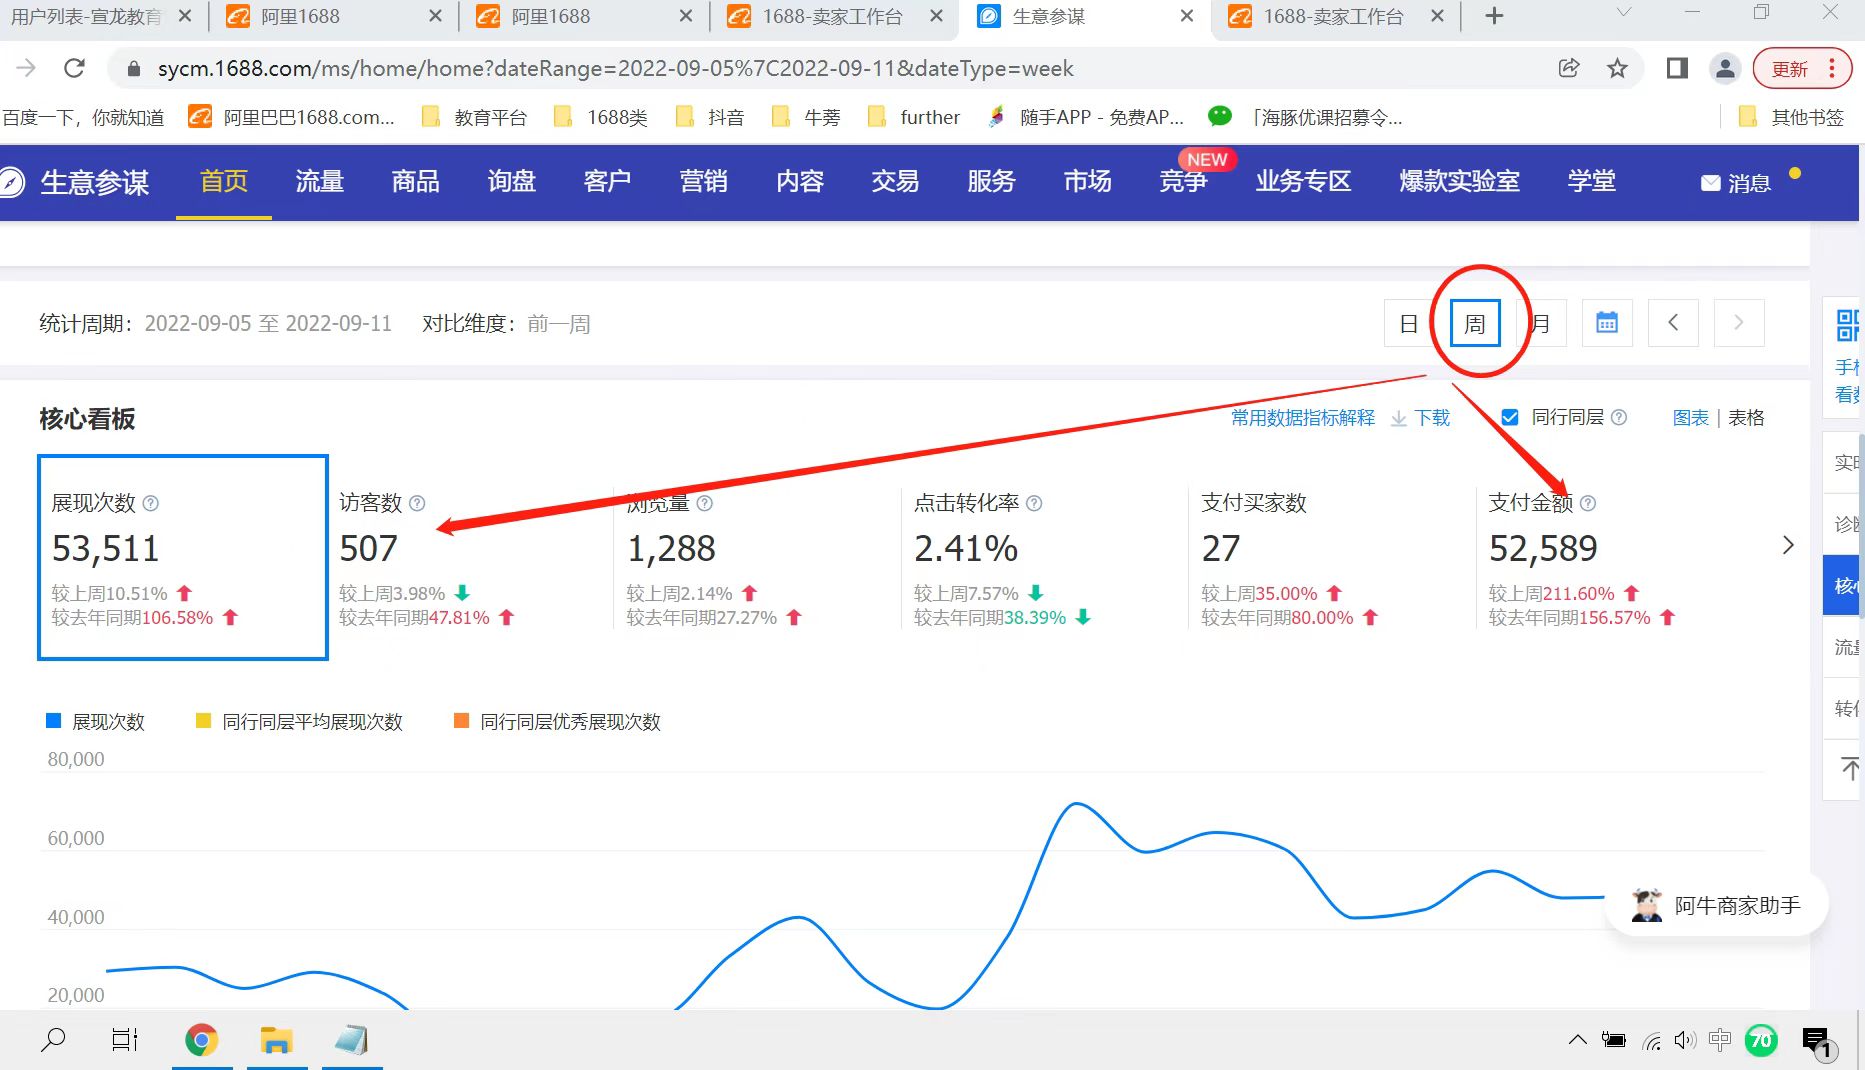Click the 常用数据指标解释 link
The width and height of the screenshot is (1865, 1070).
[x=1302, y=417]
